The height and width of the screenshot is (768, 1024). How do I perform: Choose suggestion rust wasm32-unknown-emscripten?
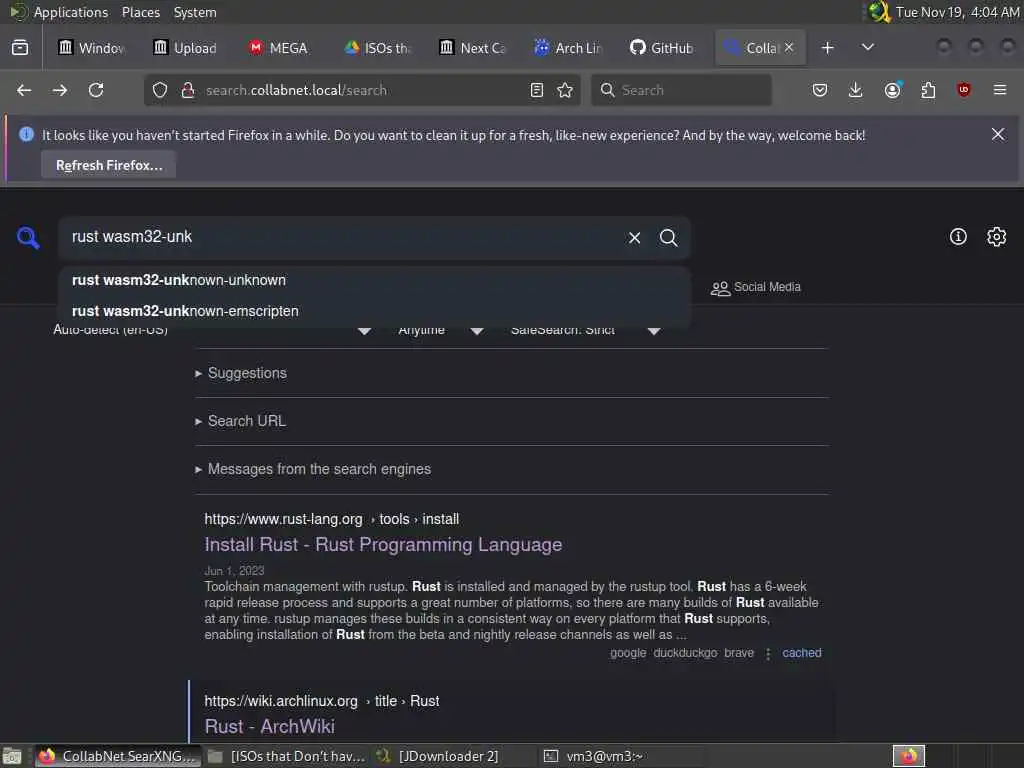(x=374, y=311)
